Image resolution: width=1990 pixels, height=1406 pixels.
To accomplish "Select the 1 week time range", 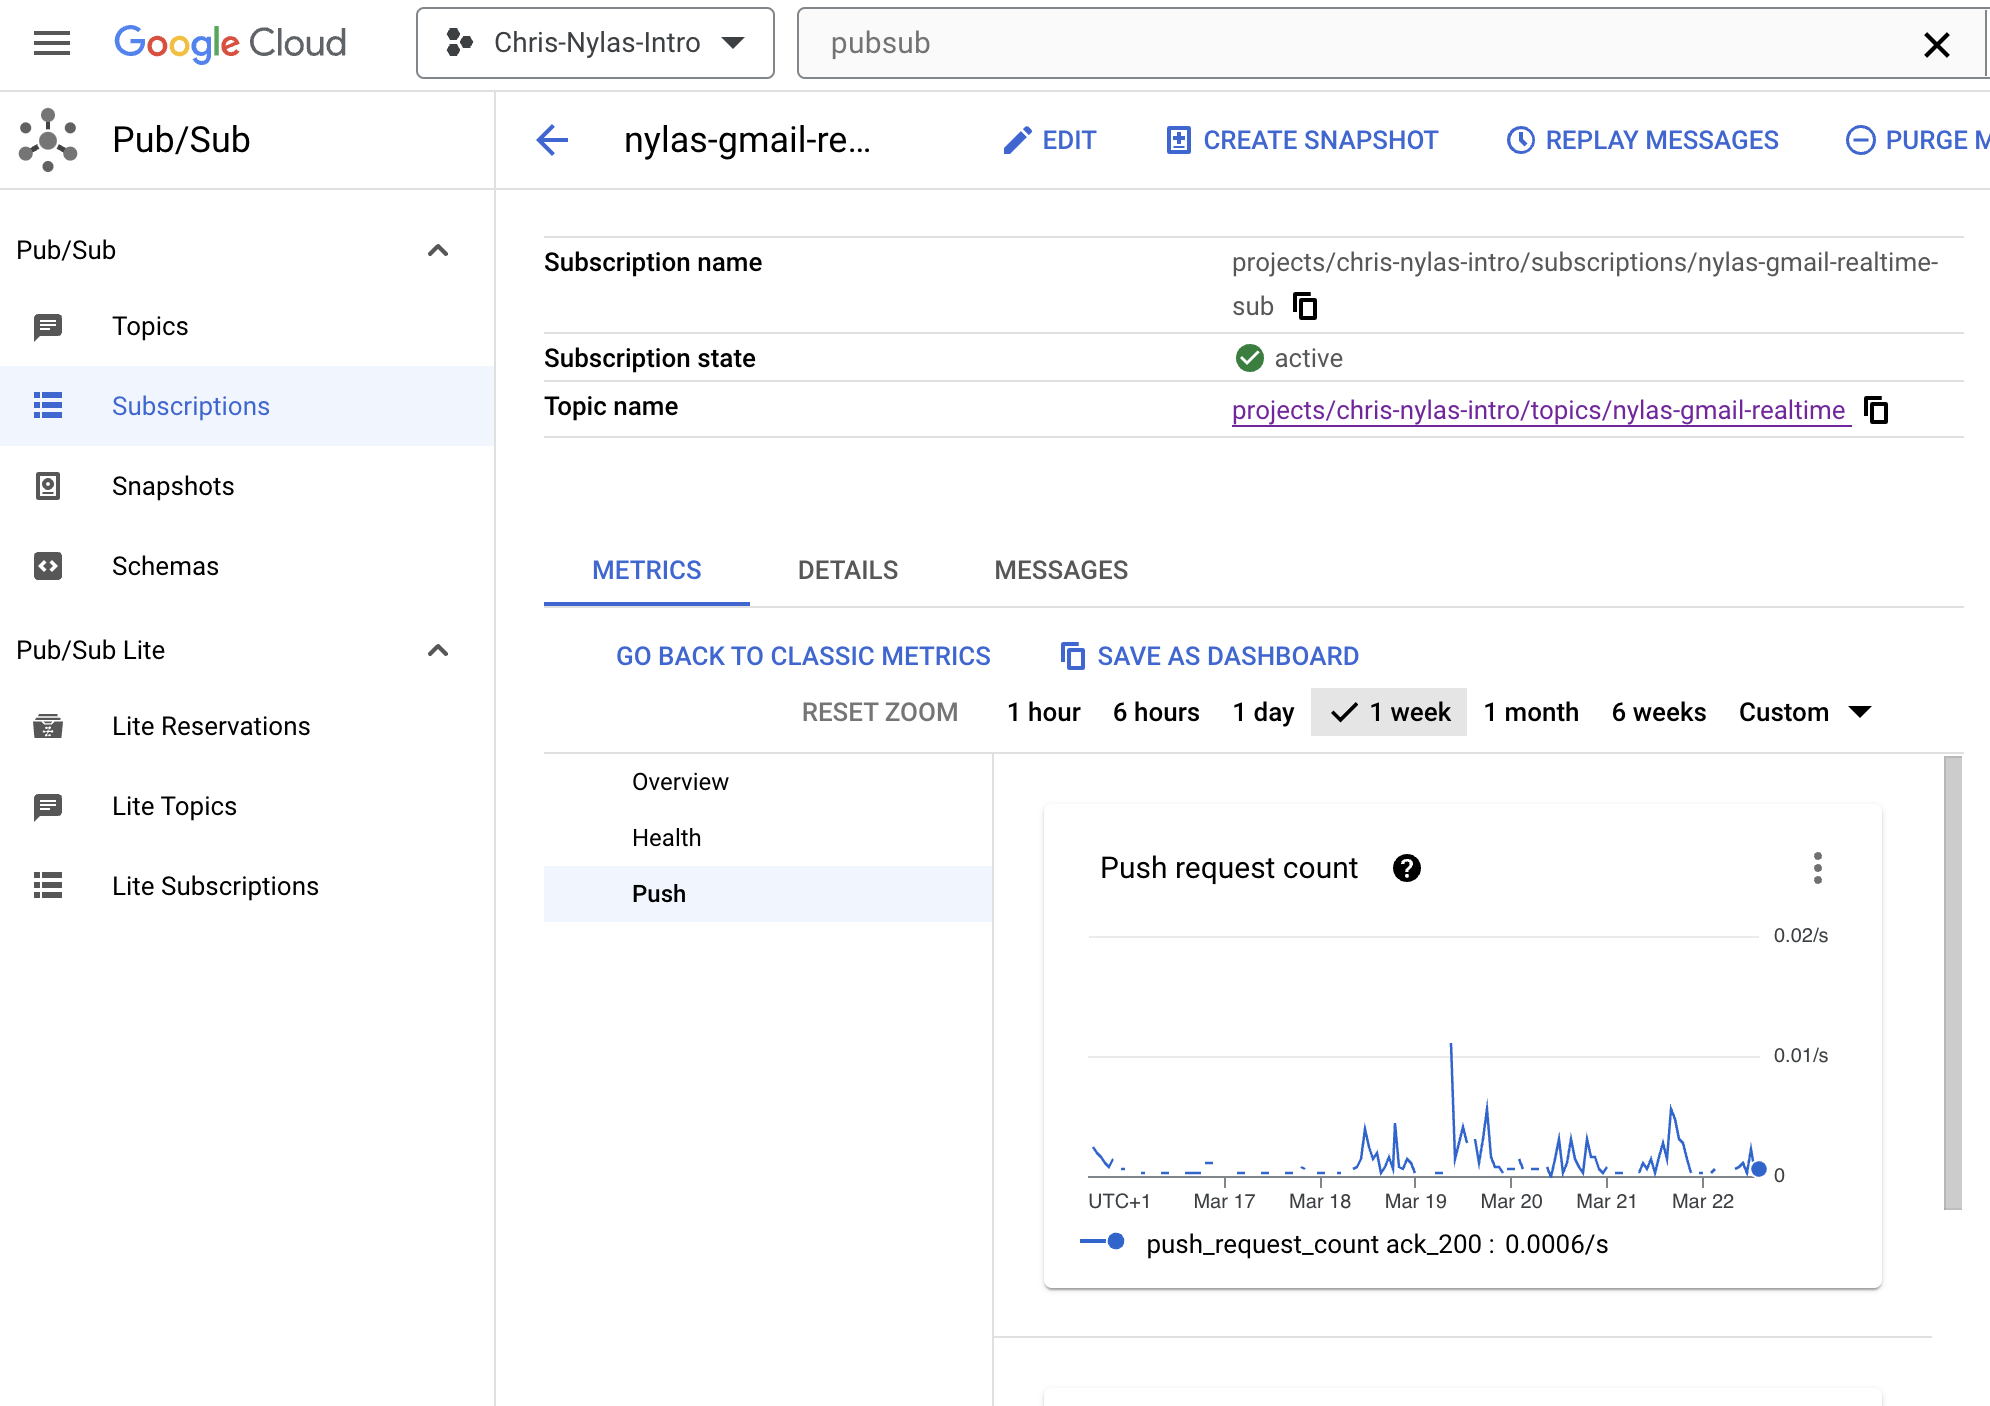I will [x=1389, y=712].
